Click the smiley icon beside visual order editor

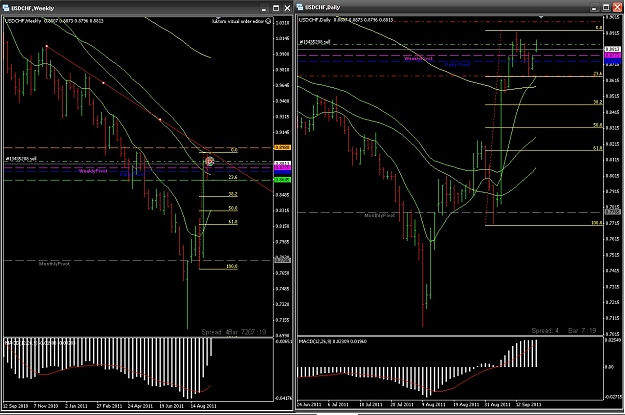pyautogui.click(x=268, y=21)
